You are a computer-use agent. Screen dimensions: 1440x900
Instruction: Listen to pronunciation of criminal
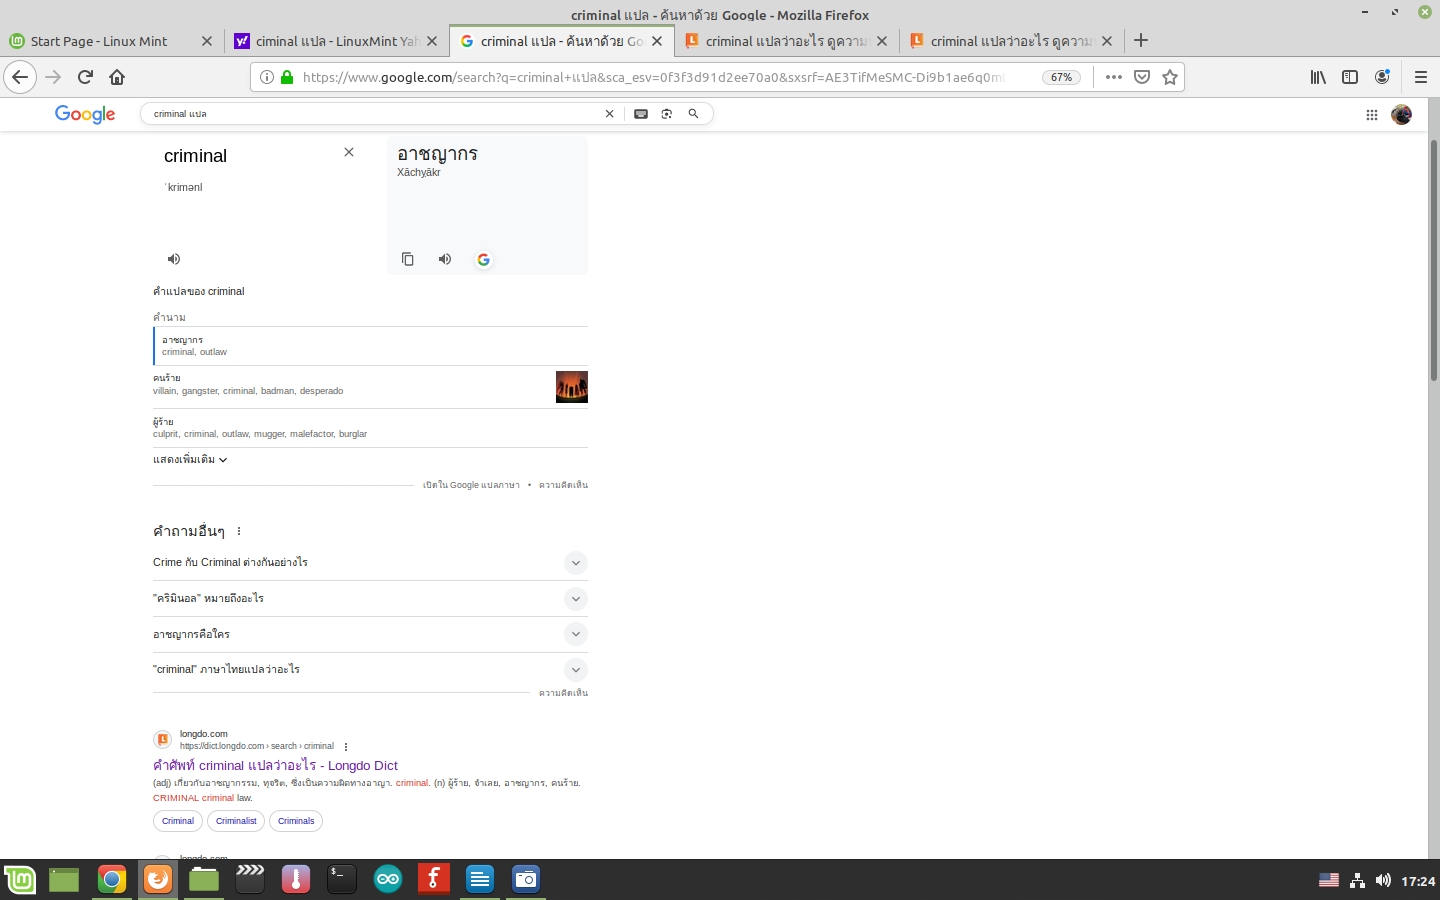pos(174,259)
